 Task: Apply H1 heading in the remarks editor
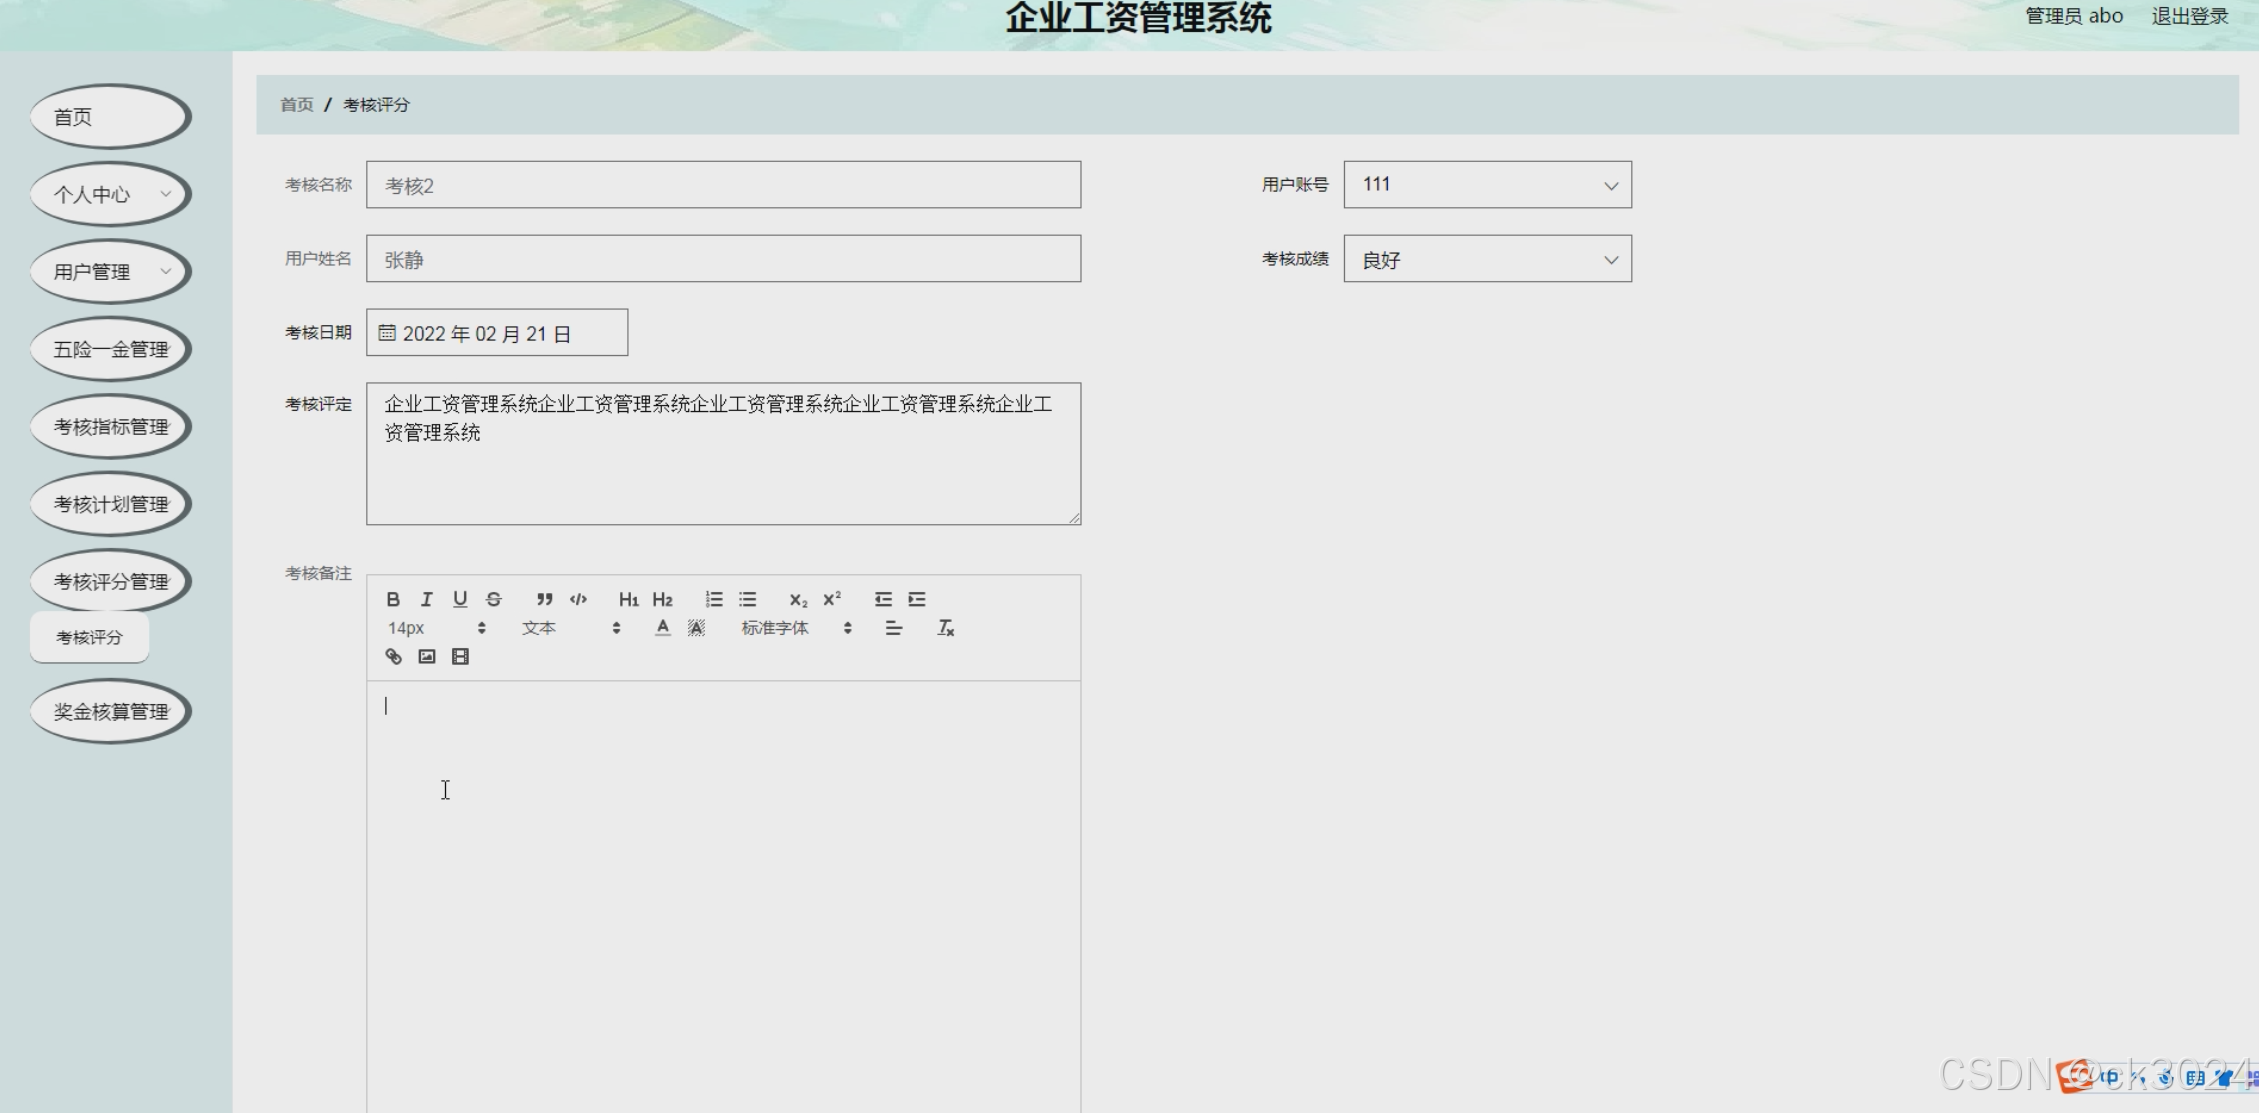[628, 598]
